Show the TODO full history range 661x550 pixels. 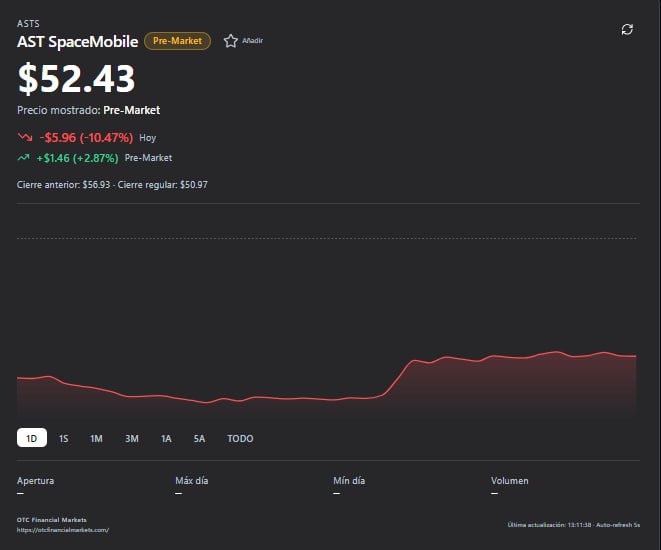tap(240, 439)
